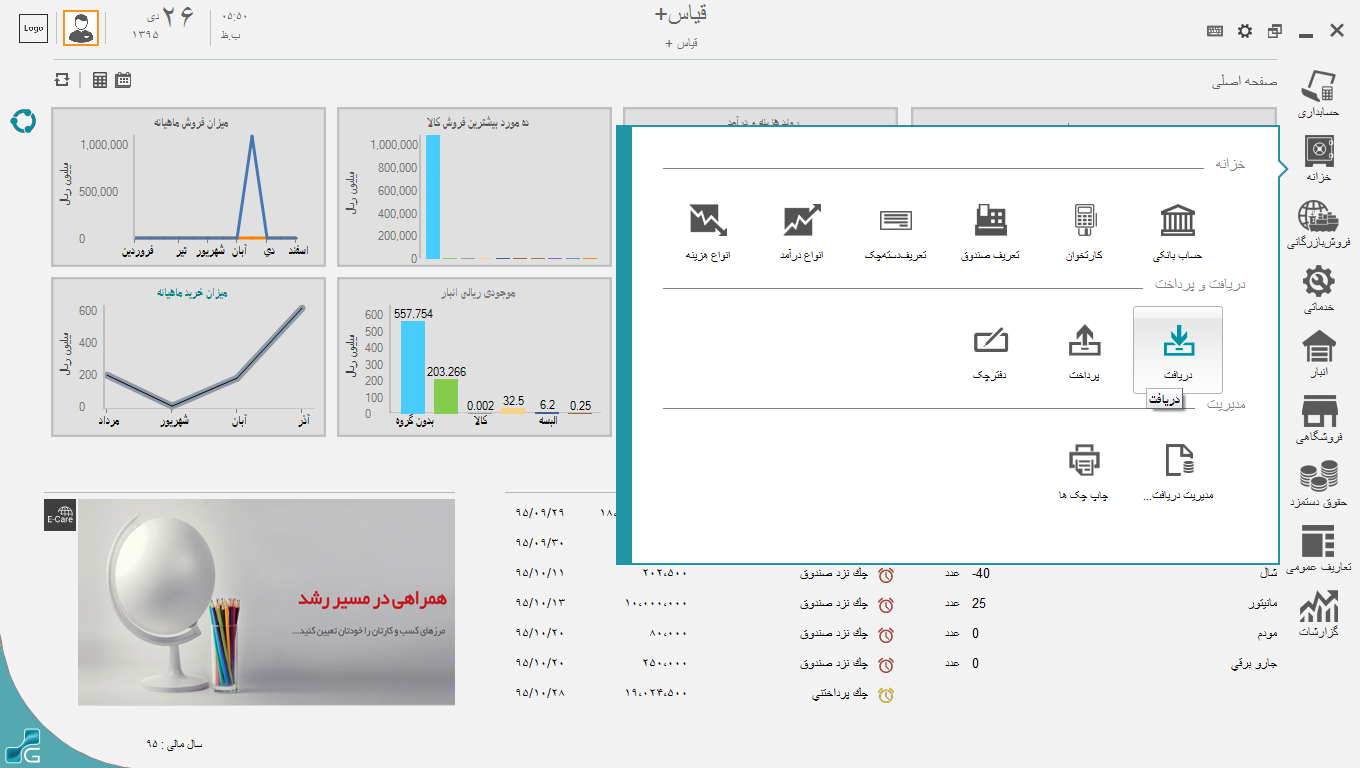
Task: Click the alarm icon beside ۸۰،۰۰۰ check
Action: (x=886, y=634)
